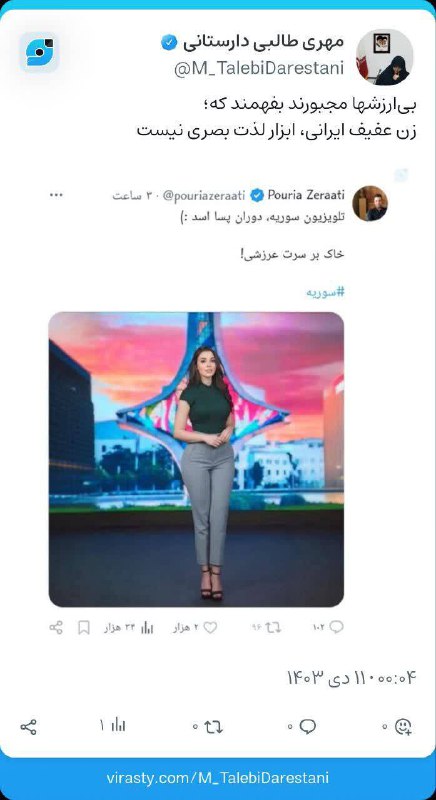
Task: Open the main post's view statistics icon
Action: (x=118, y=725)
